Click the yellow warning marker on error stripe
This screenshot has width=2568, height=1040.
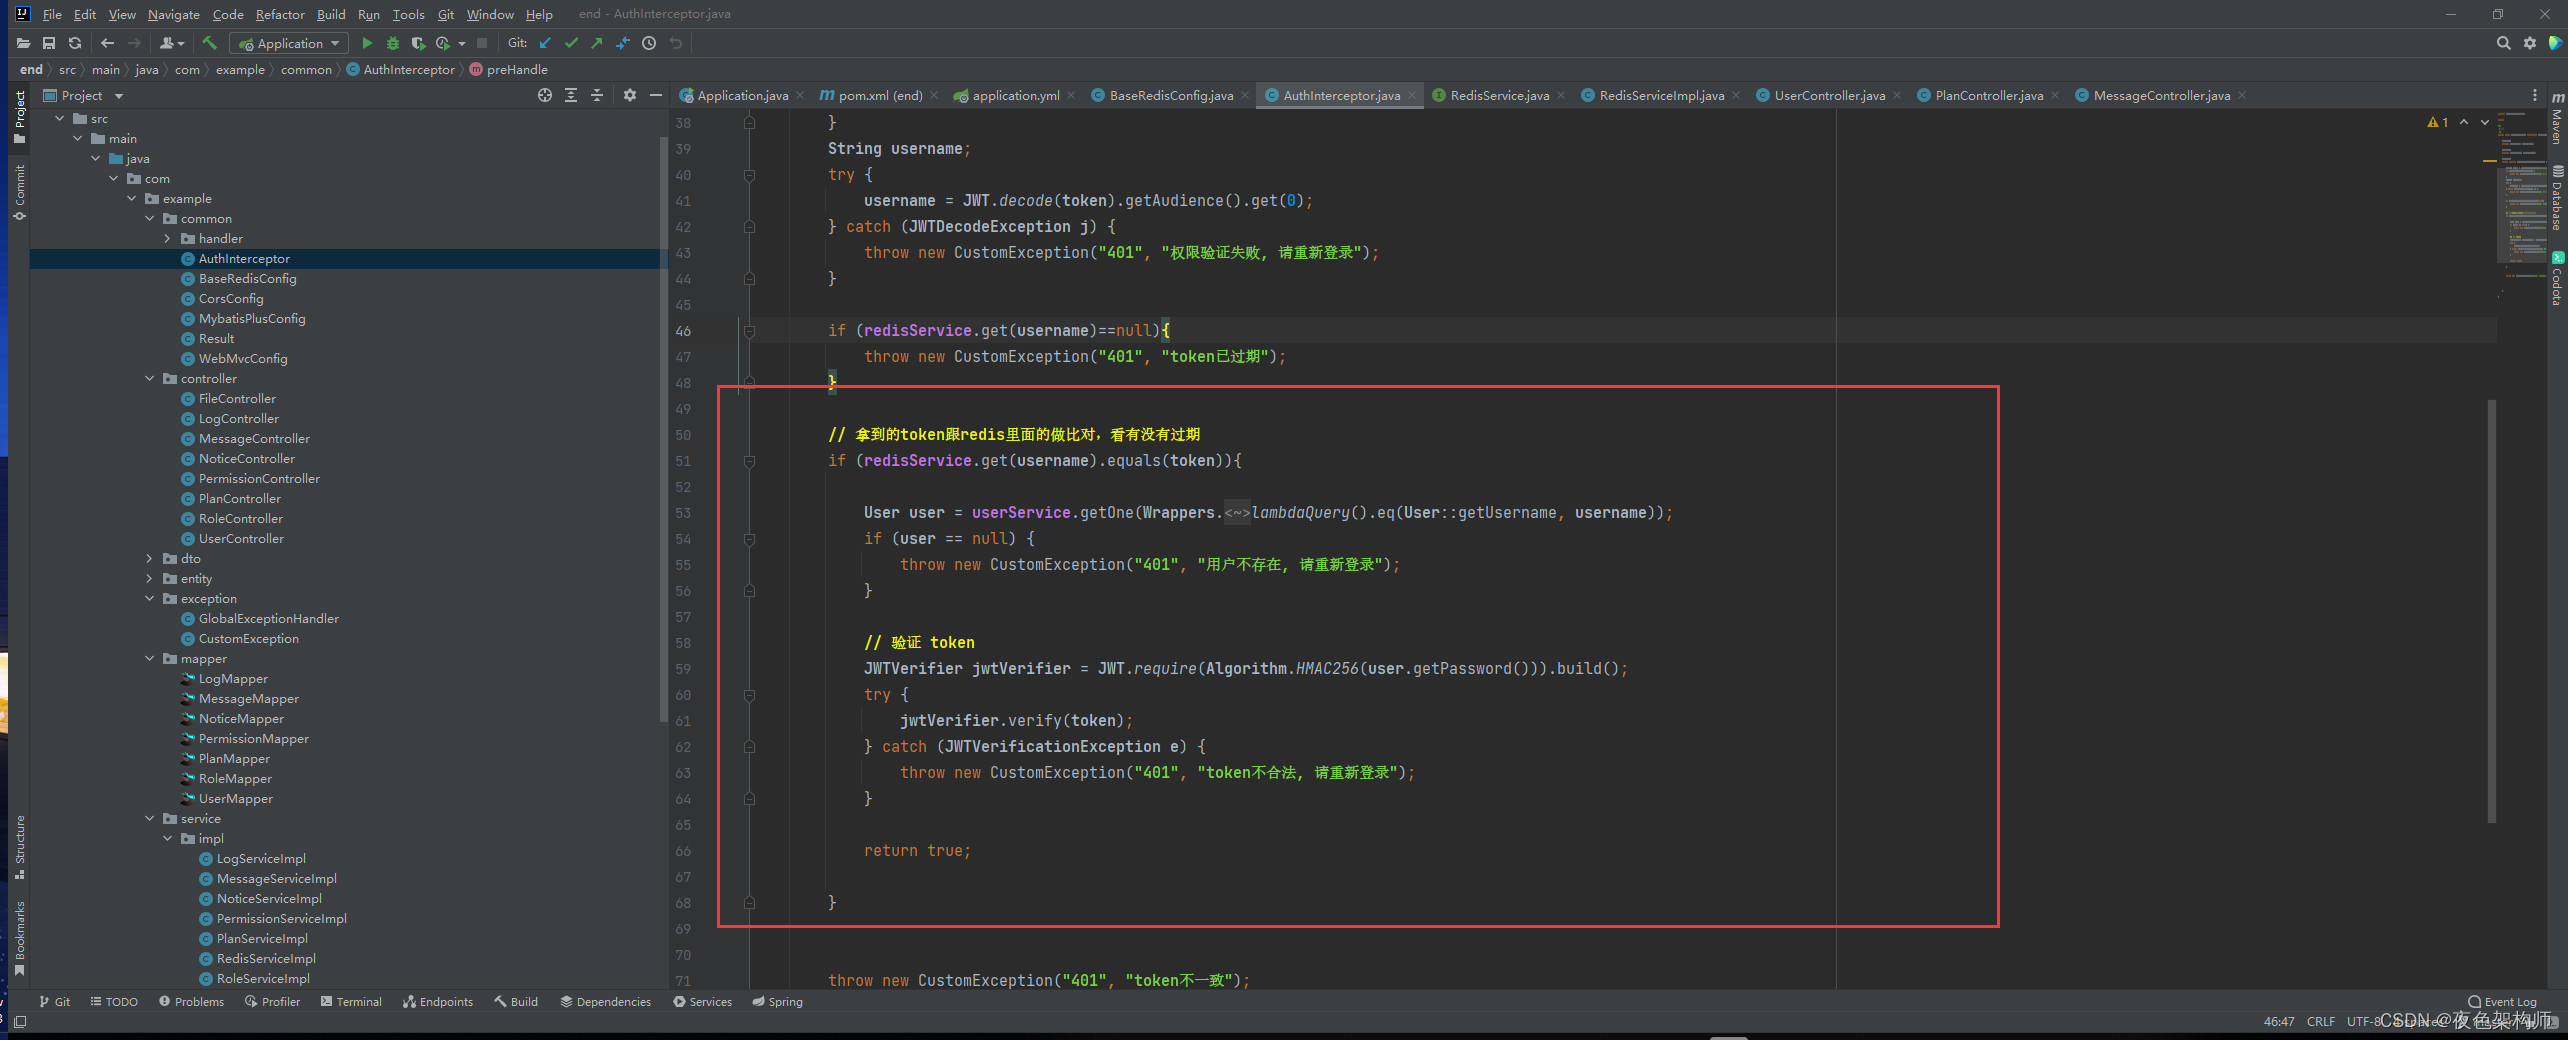click(2488, 160)
